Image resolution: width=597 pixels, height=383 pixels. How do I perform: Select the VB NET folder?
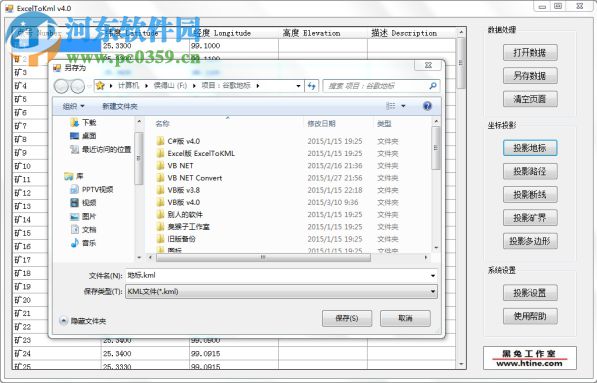click(175, 166)
